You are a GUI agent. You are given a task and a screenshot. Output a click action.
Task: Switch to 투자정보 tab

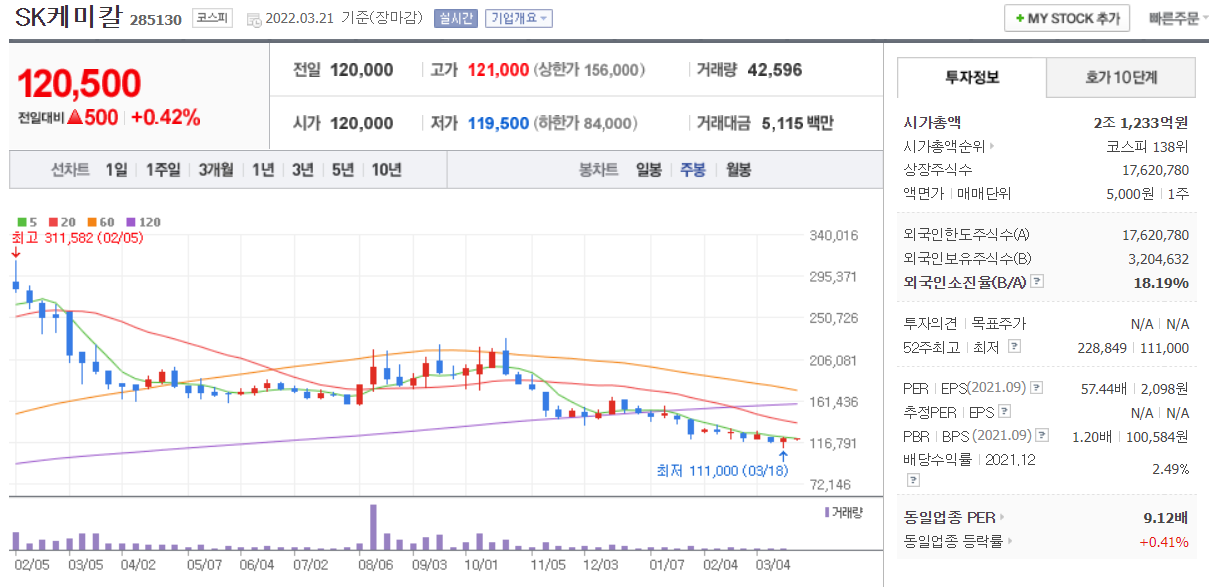(972, 77)
